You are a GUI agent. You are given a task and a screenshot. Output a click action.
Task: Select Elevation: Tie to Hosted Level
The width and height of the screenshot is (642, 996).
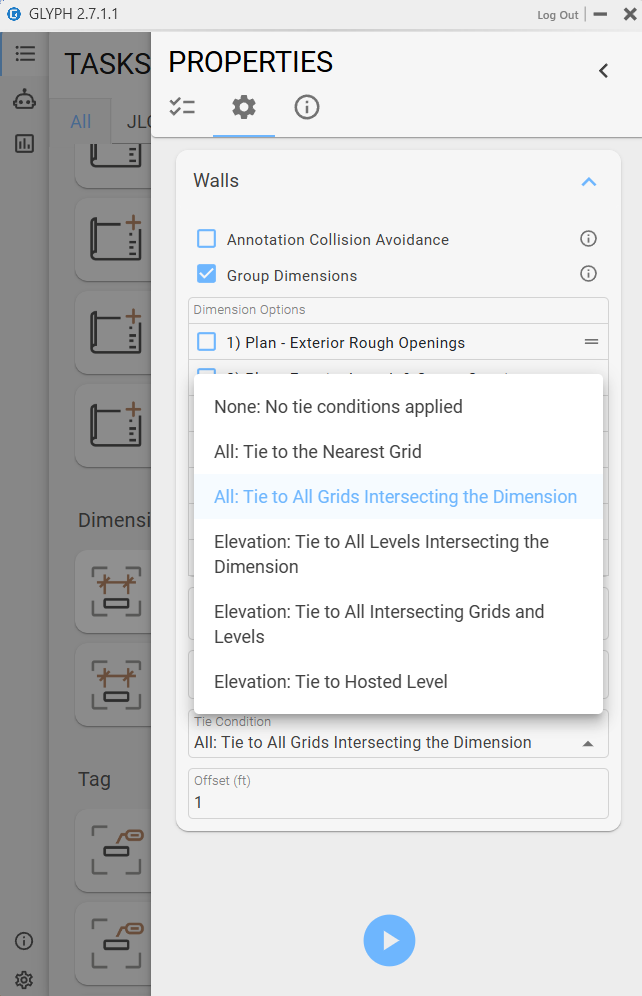(331, 682)
